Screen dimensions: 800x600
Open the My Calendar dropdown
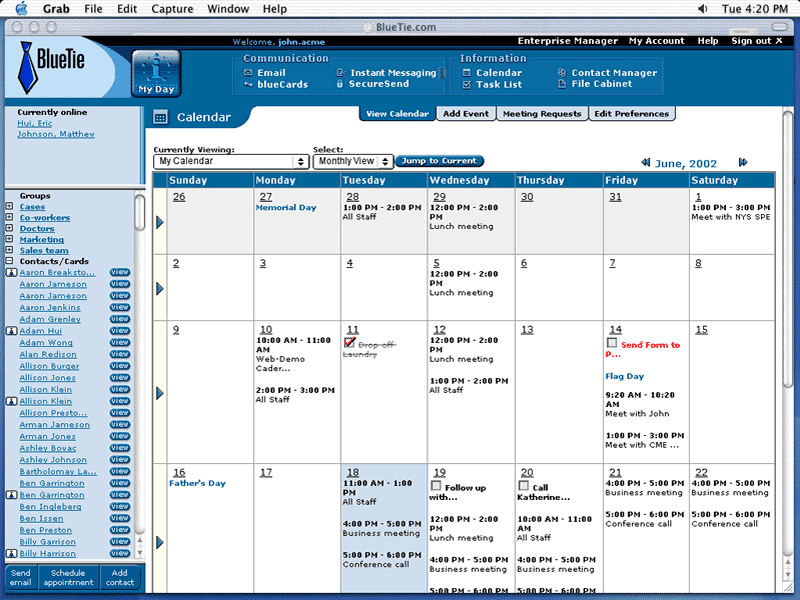click(231, 161)
